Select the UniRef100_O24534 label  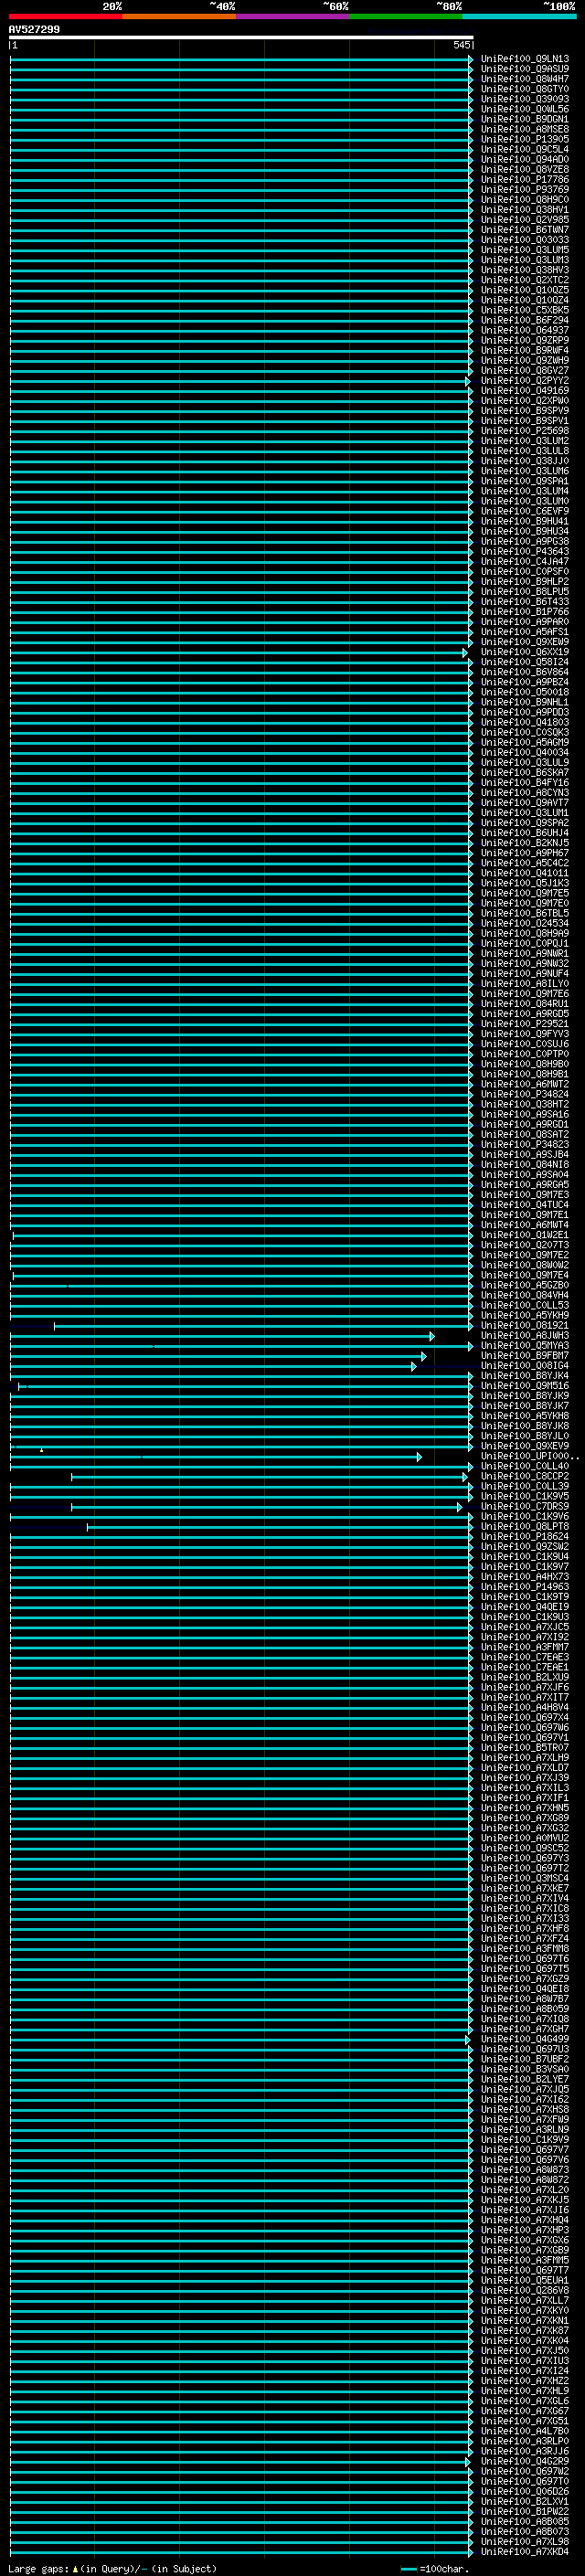pyautogui.click(x=525, y=923)
